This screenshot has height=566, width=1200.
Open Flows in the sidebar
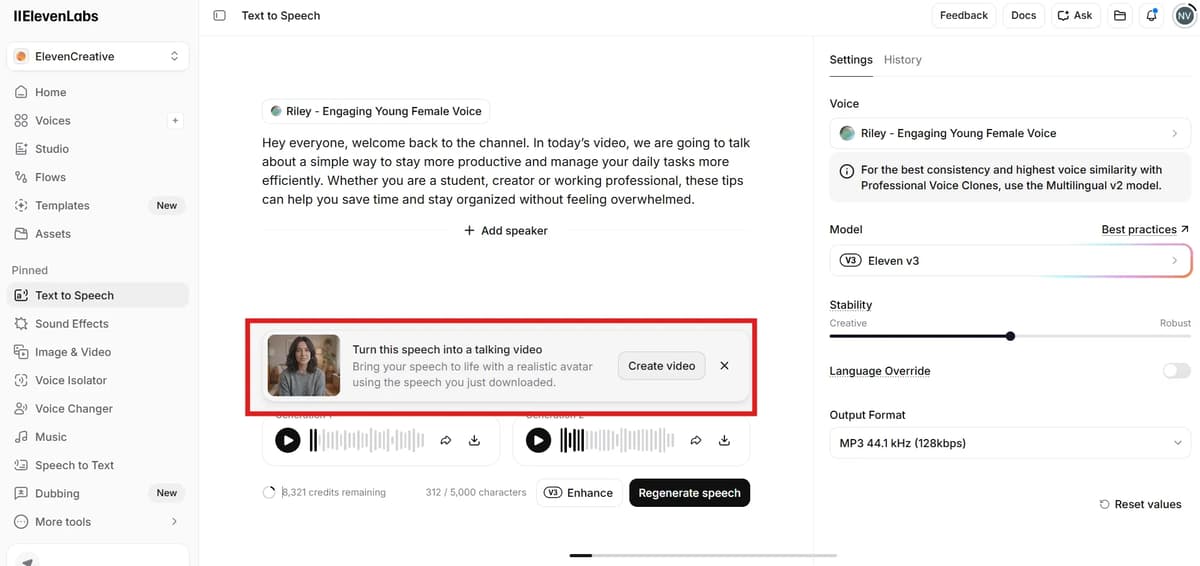[97, 177]
